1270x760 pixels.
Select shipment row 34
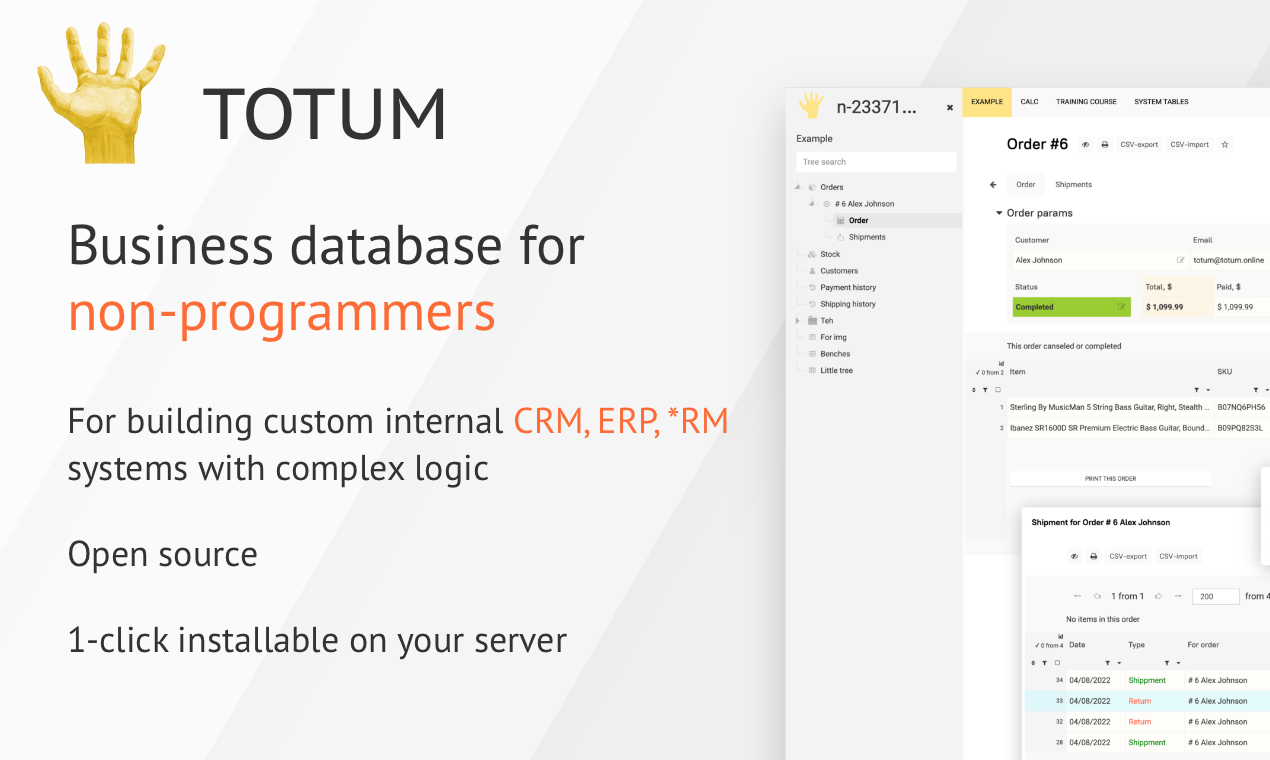point(1147,680)
